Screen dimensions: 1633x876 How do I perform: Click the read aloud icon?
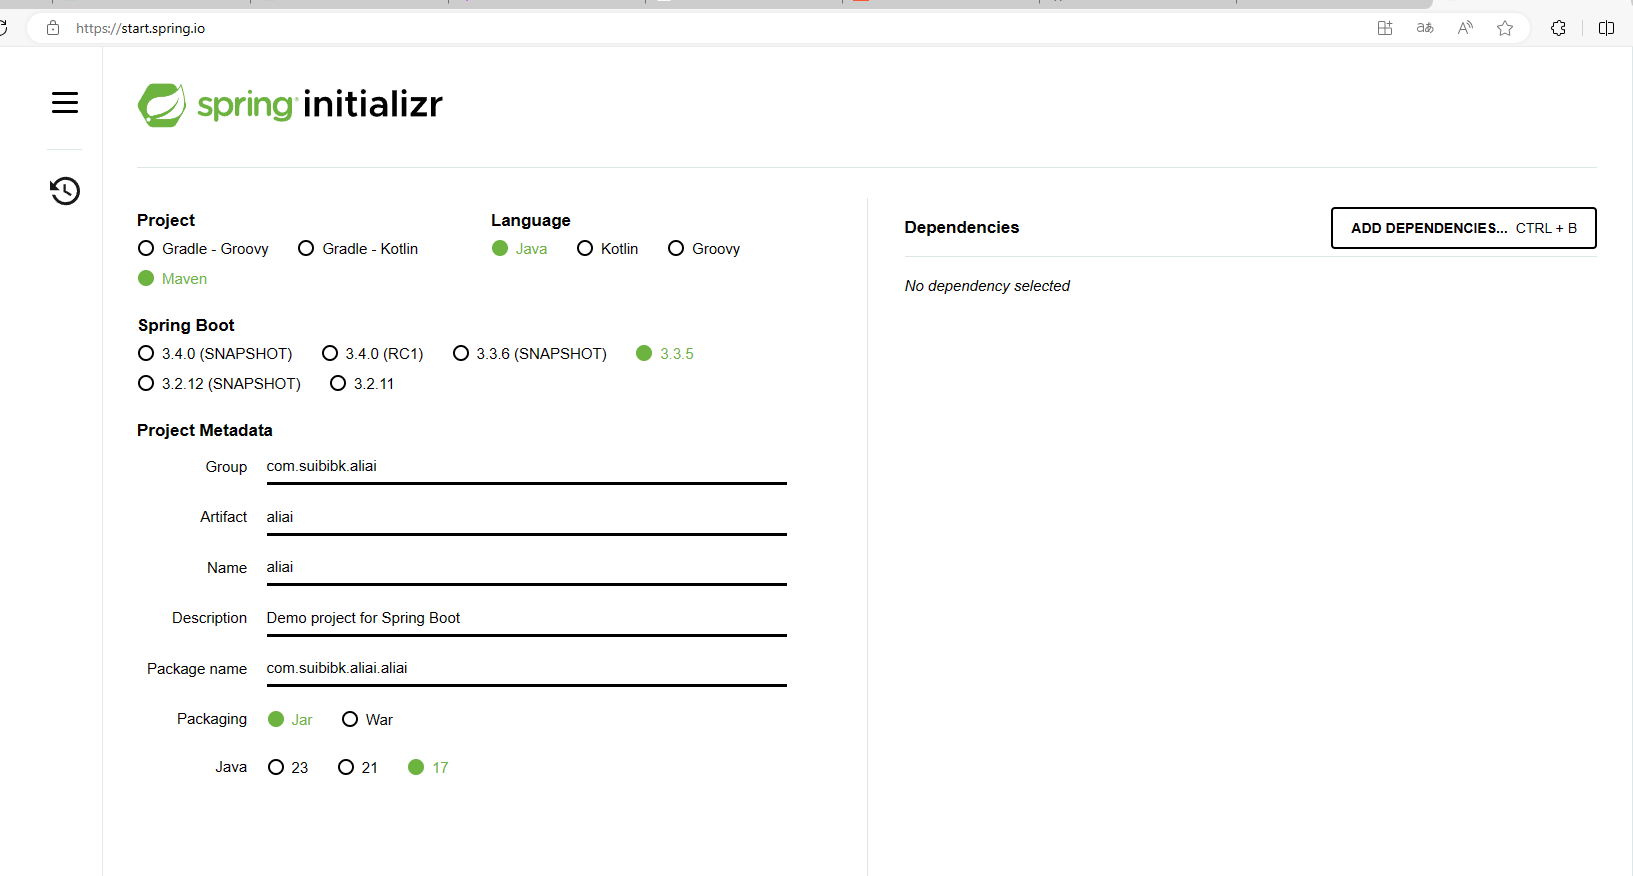[x=1465, y=28]
